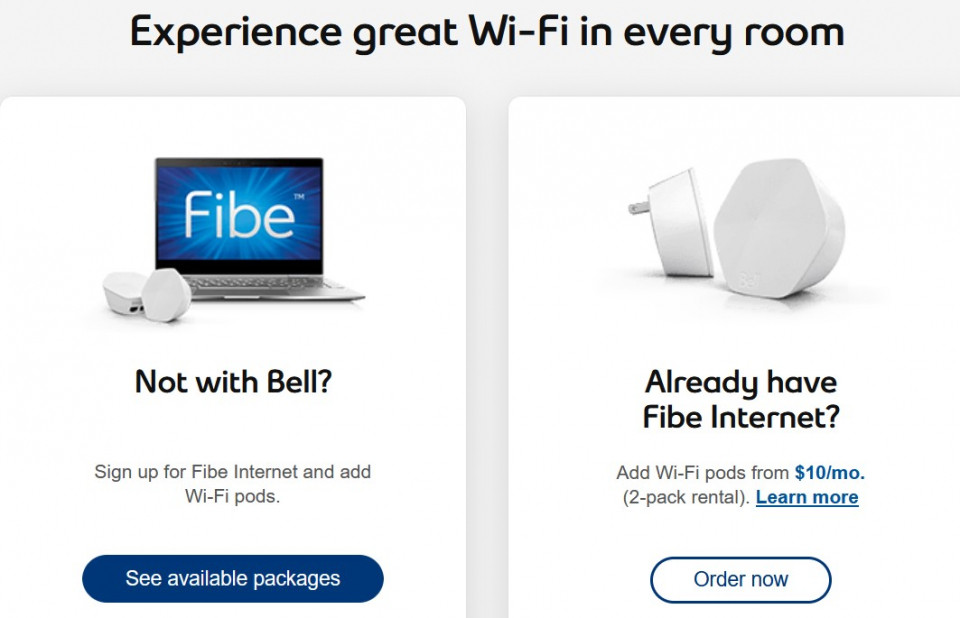The width and height of the screenshot is (960, 618).
Task: Click the TM mark next to Fibe
Action: (299, 197)
